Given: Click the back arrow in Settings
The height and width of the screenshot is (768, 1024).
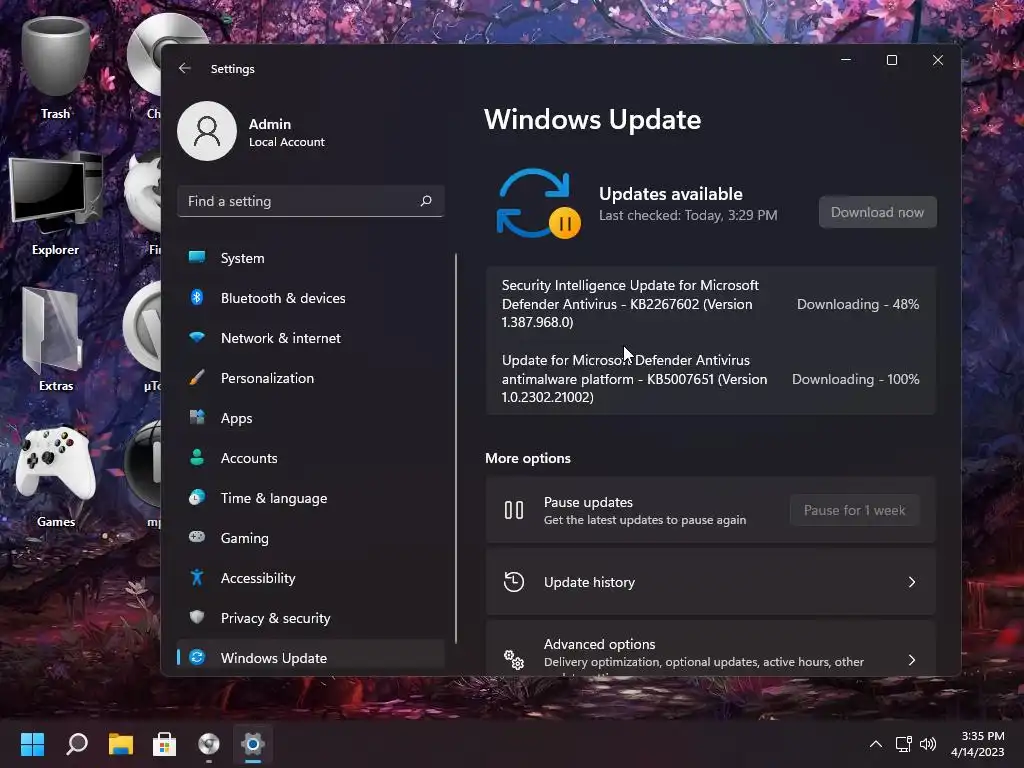Looking at the screenshot, I should (185, 68).
